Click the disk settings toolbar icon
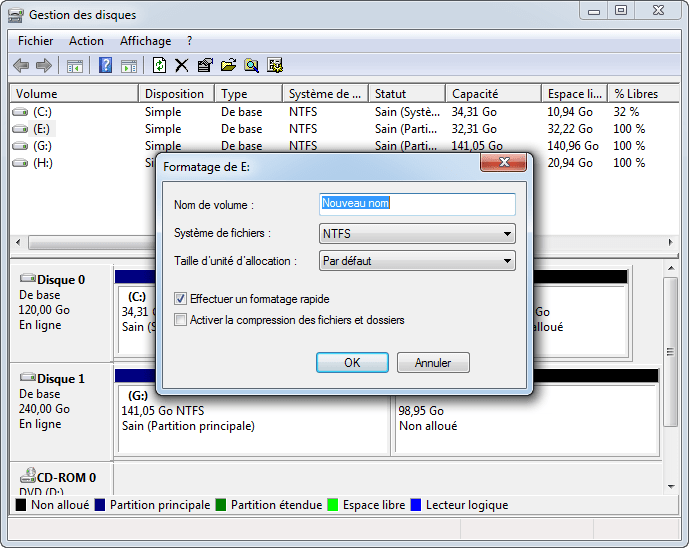 275,66
